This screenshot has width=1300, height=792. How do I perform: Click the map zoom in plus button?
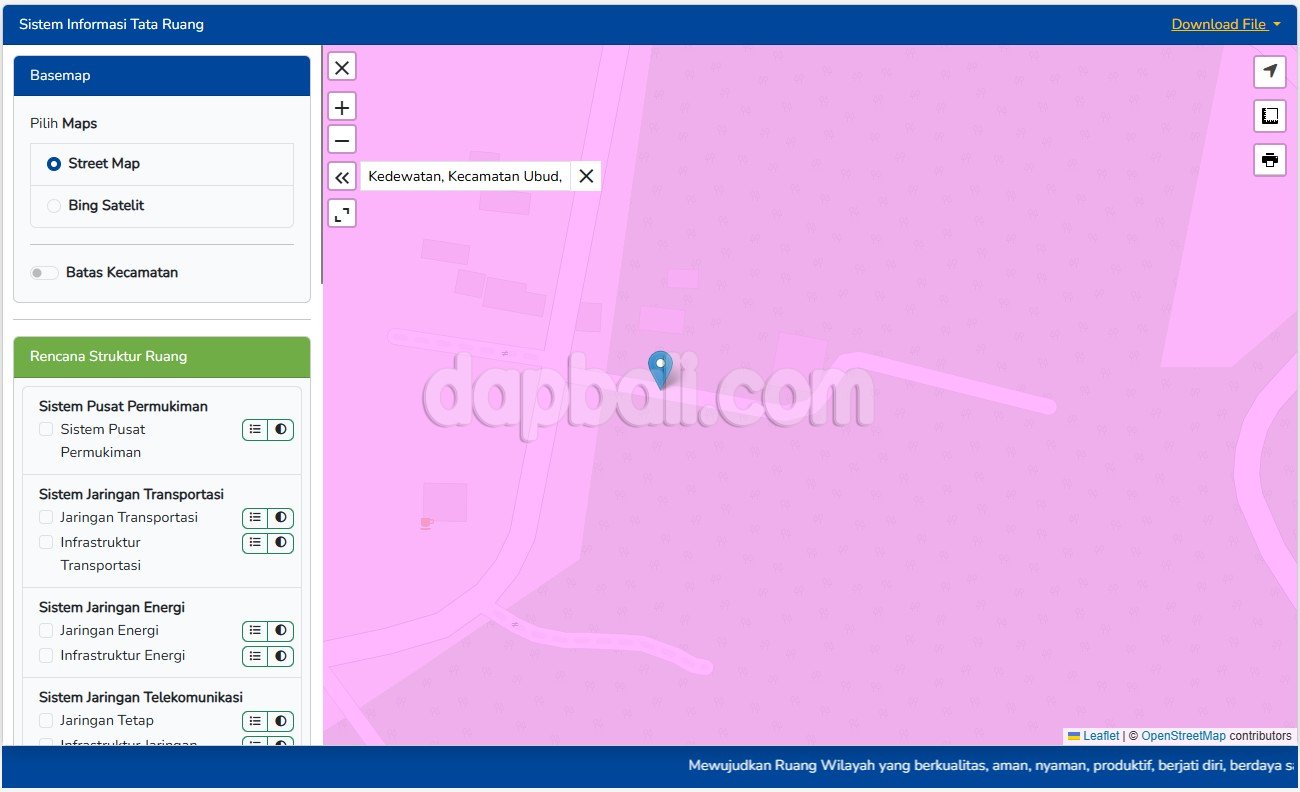[342, 107]
